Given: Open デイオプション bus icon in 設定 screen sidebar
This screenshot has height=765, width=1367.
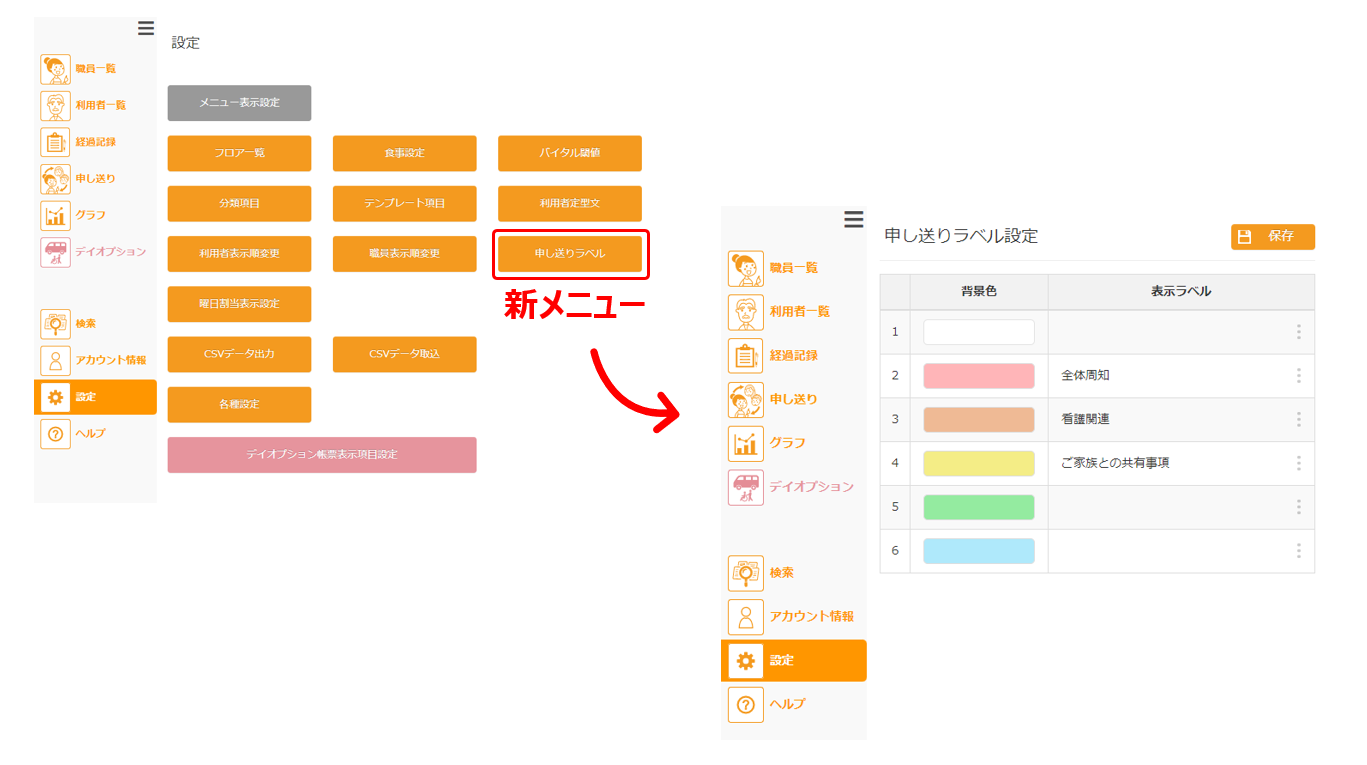Looking at the screenshot, I should pos(56,252).
